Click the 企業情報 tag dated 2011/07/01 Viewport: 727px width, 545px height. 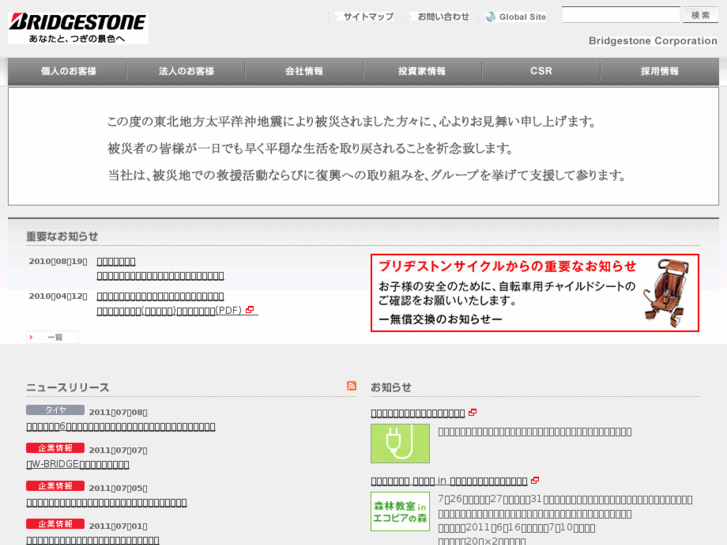pyautogui.click(x=55, y=524)
